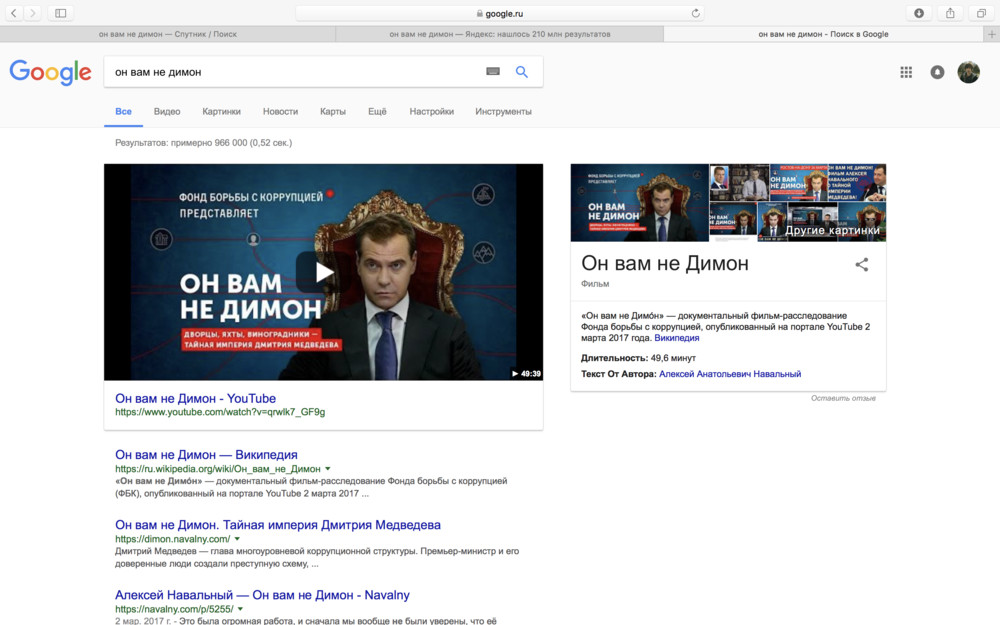
Task: Open Google notifications bell
Action: point(938,72)
